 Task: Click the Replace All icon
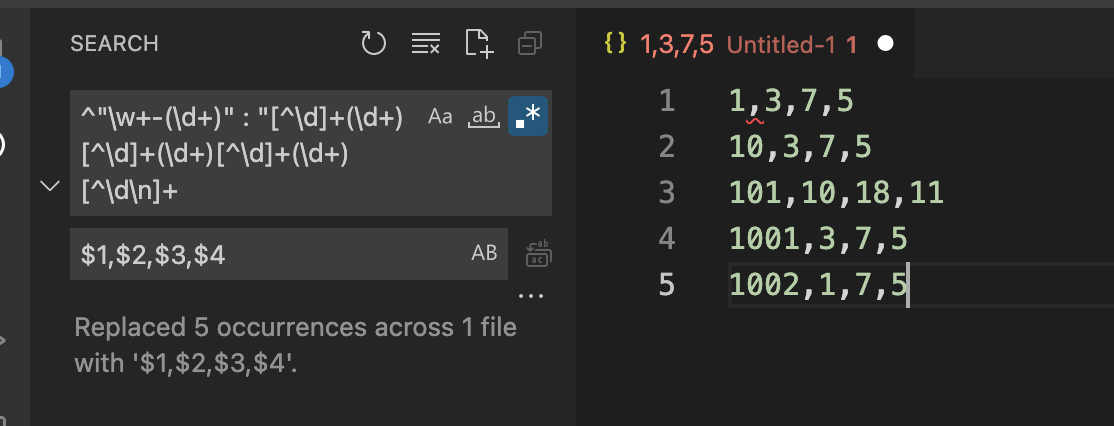[539, 254]
